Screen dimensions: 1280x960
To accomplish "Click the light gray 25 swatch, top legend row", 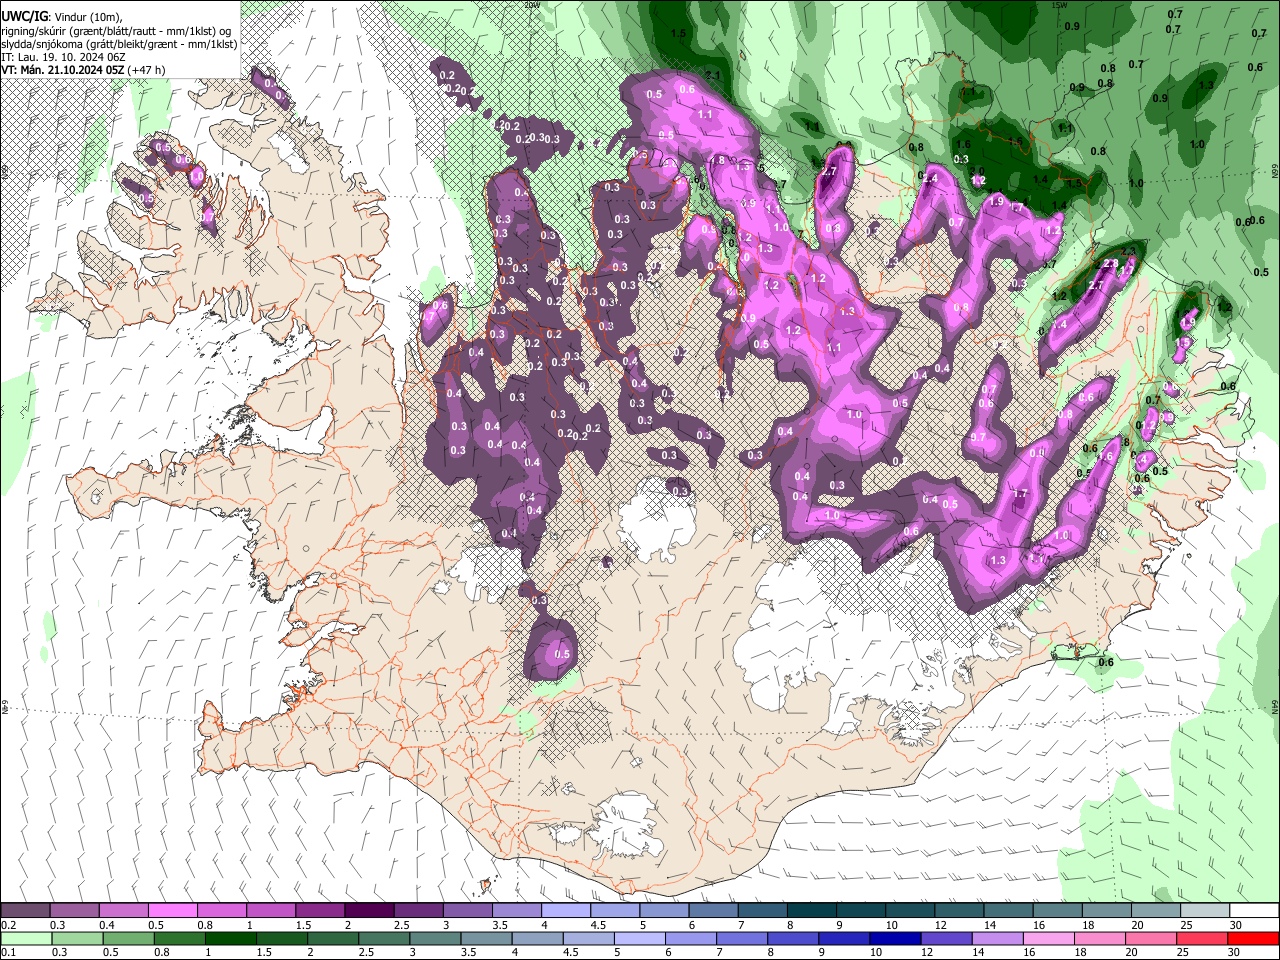I will 1204,911.
